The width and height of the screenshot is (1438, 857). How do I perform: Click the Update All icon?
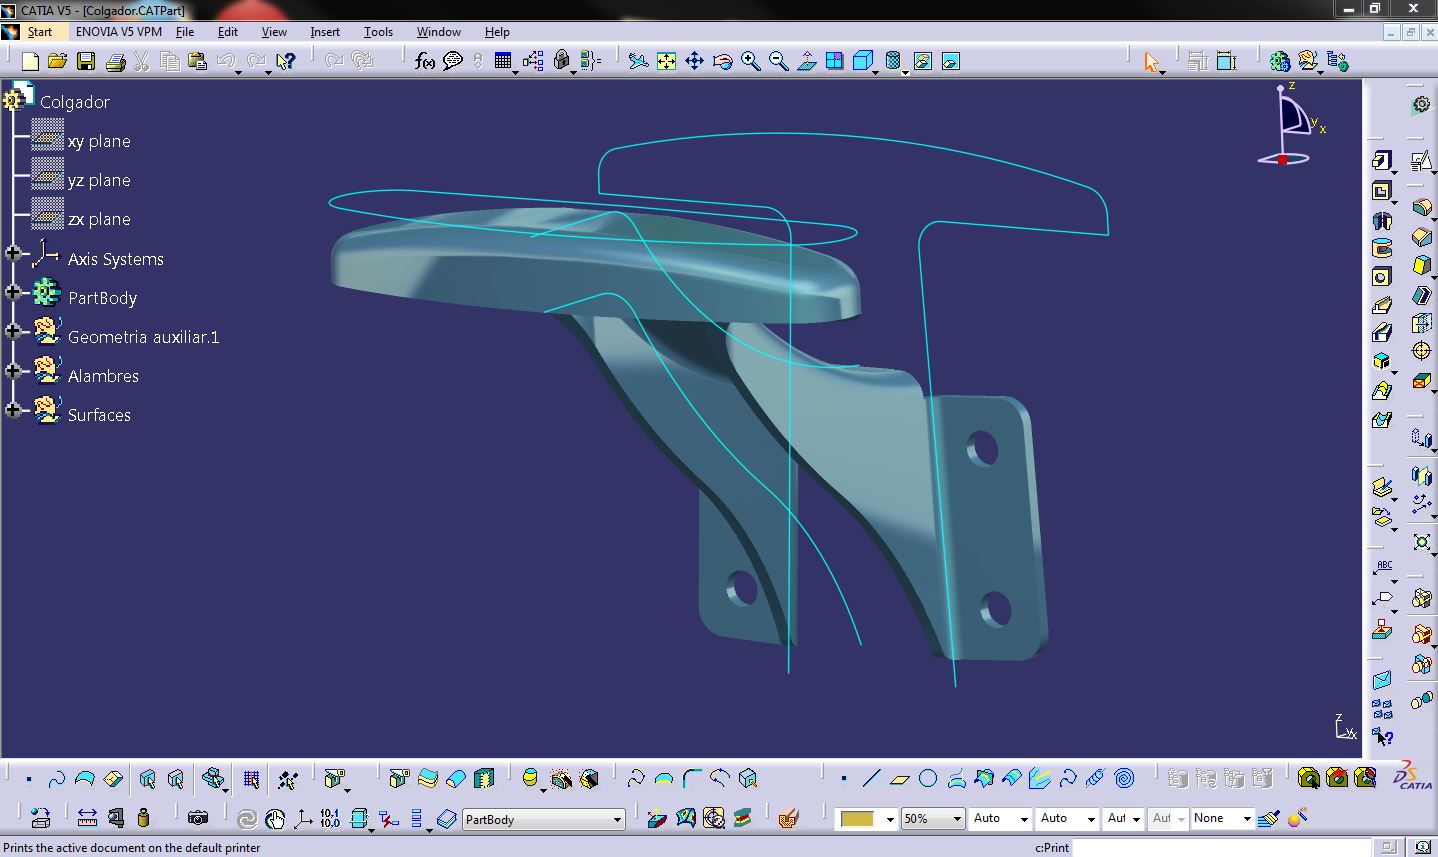(247, 818)
